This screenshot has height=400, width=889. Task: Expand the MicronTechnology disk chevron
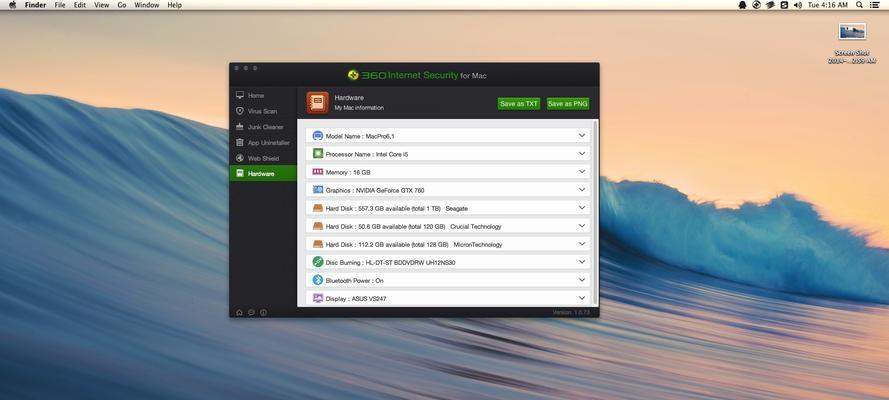click(582, 244)
